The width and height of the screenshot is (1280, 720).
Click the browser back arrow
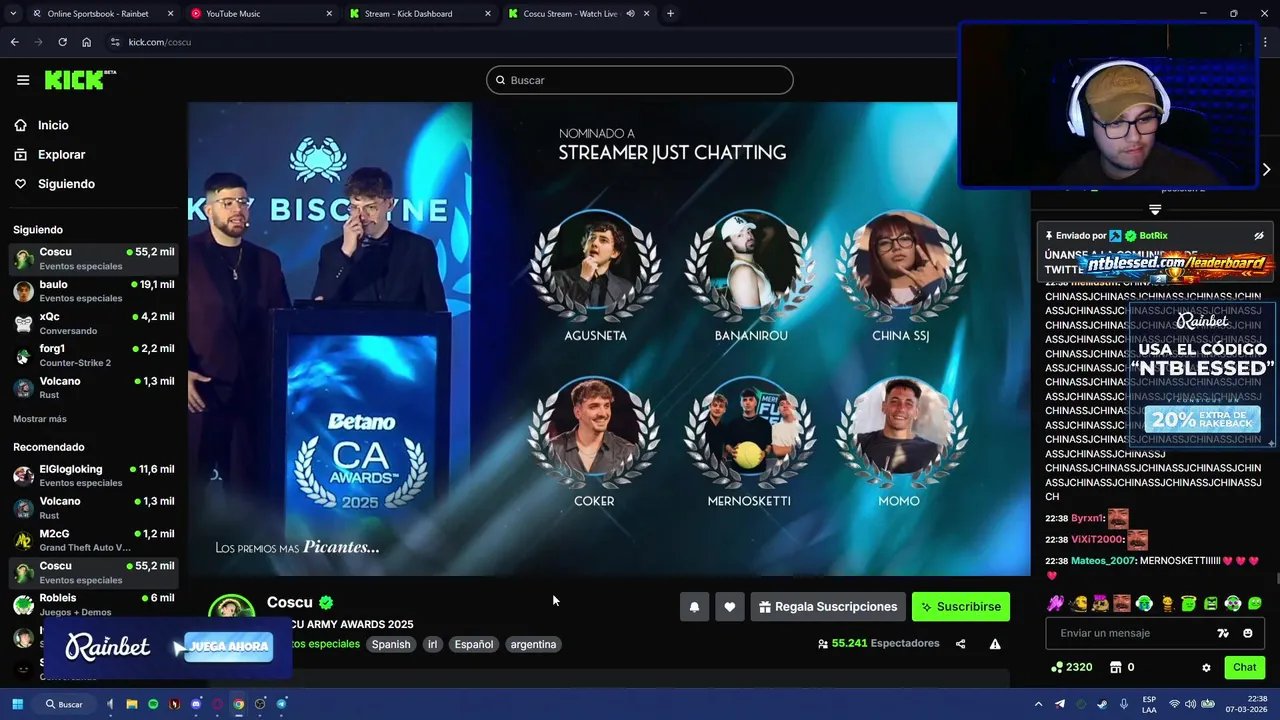(14, 42)
